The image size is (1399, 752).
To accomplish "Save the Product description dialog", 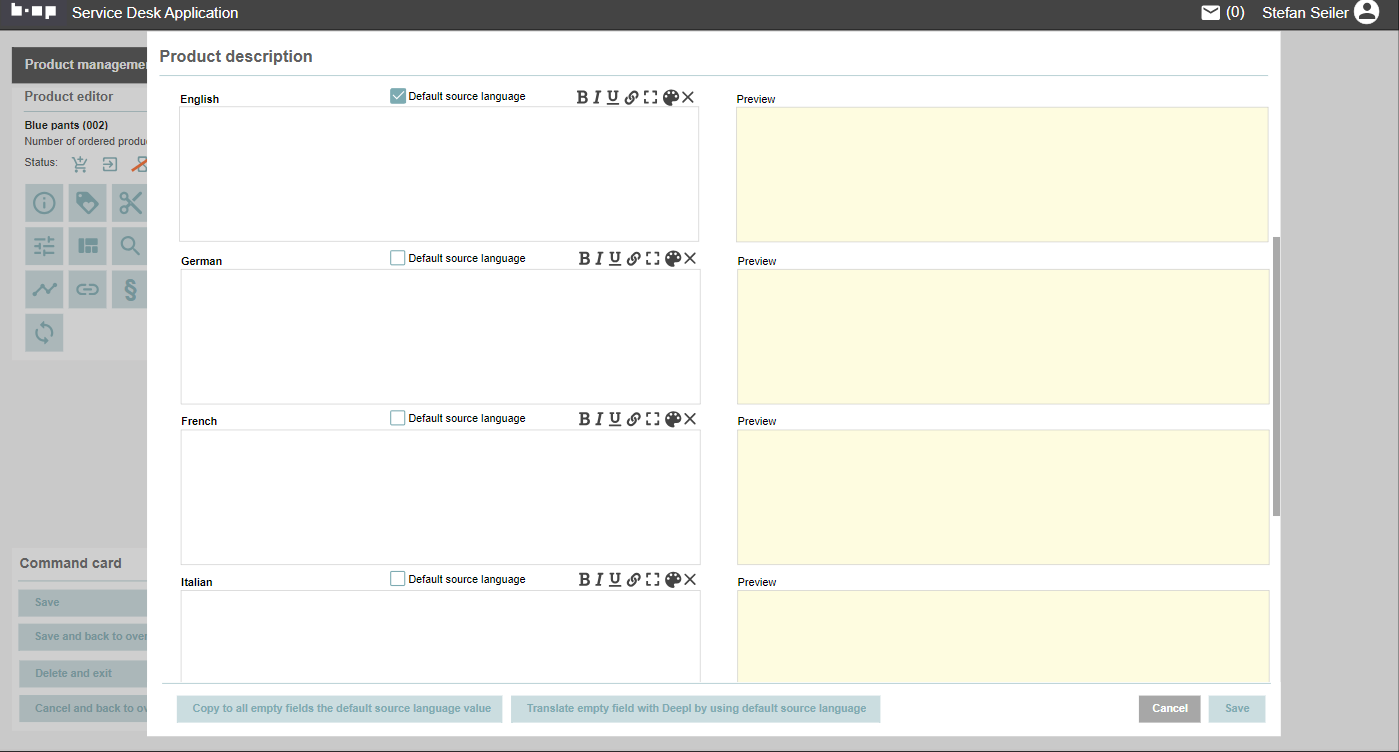I will [x=1237, y=709].
